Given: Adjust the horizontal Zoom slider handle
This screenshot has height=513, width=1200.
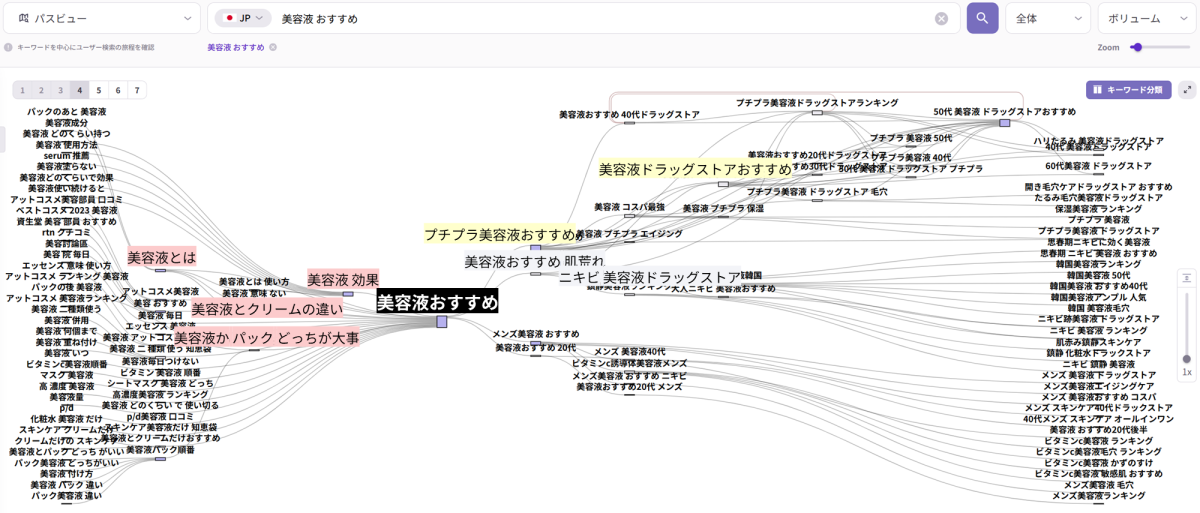Looking at the screenshot, I should coord(1136,47).
